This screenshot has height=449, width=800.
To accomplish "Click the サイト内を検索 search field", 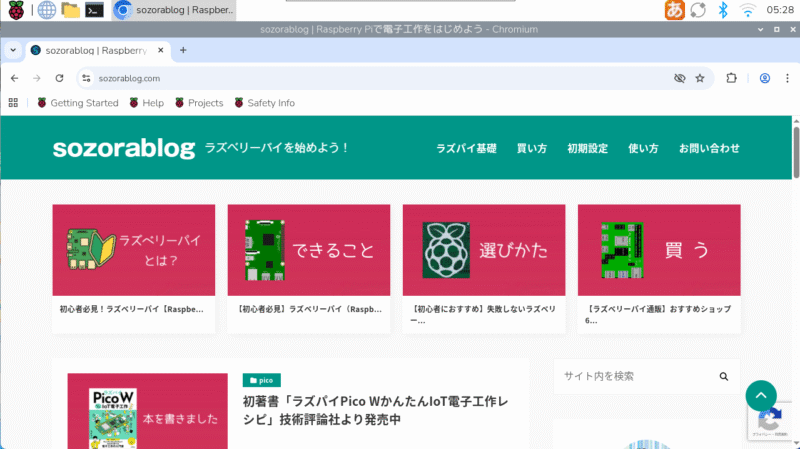I will [635, 377].
